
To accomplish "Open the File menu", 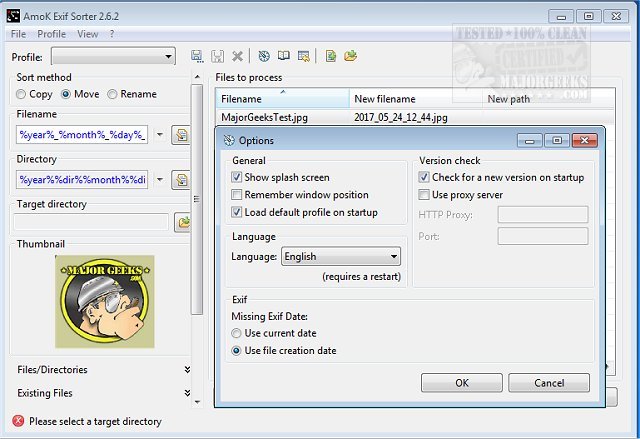I will pyautogui.click(x=18, y=34).
